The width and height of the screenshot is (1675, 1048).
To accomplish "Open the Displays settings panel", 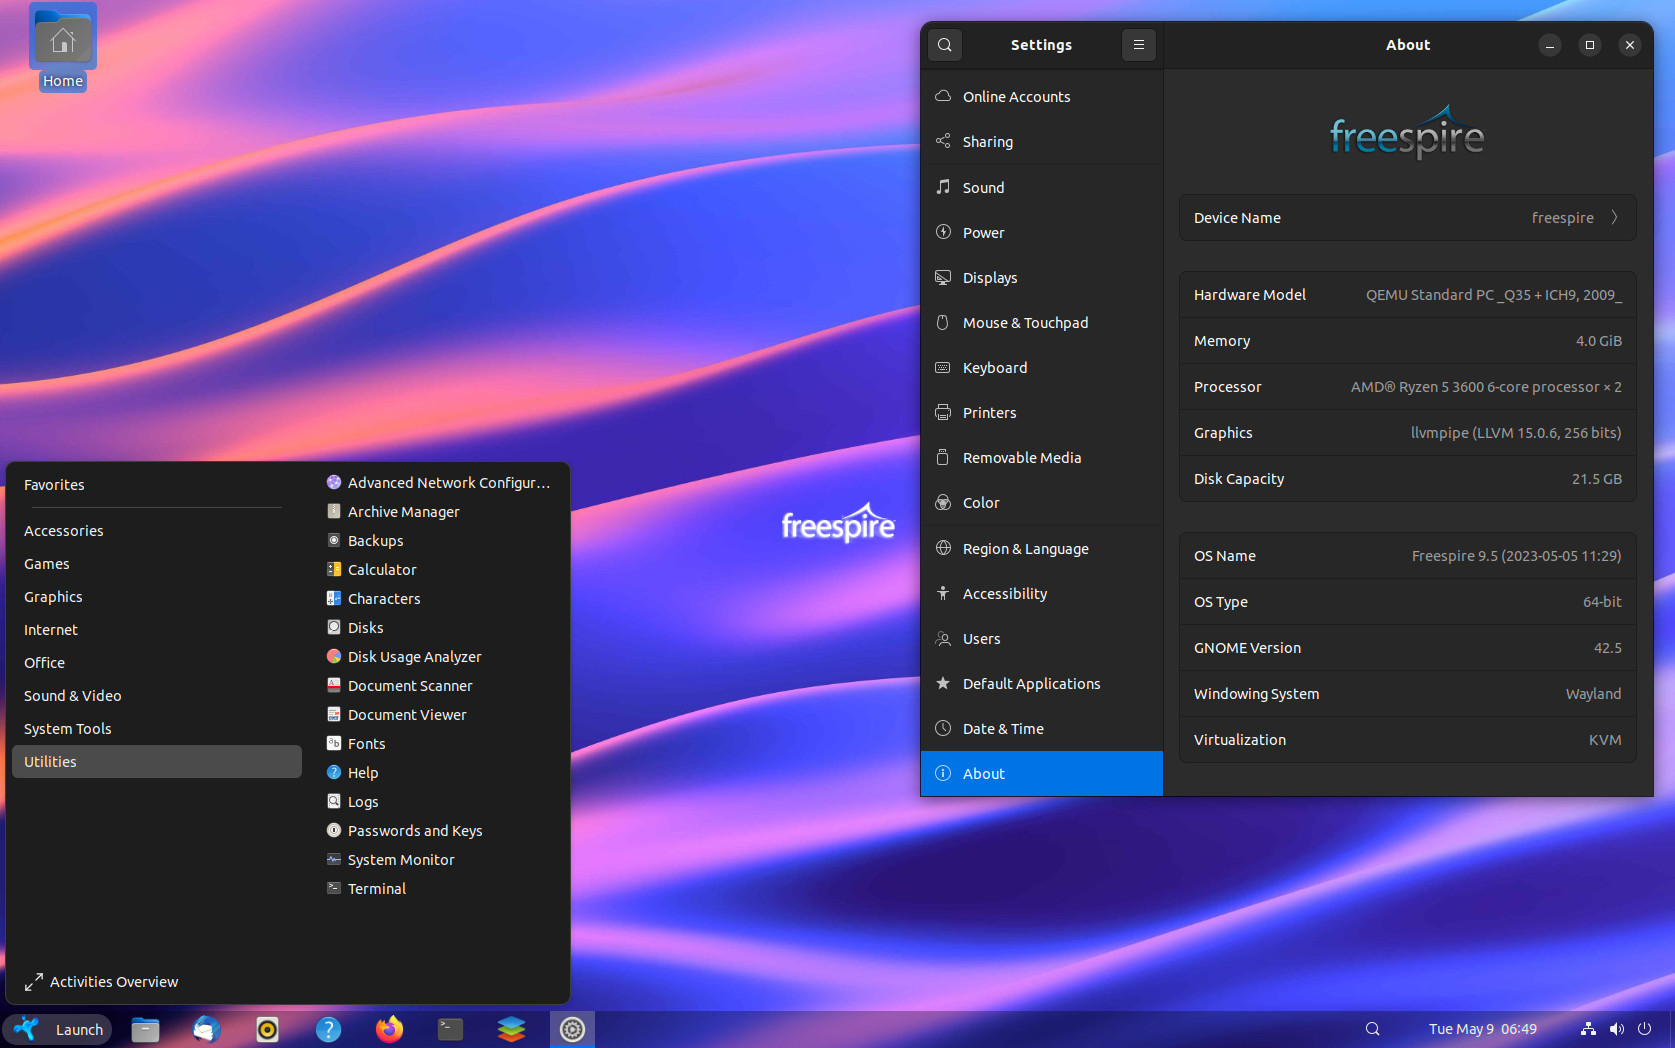I will 1042,277.
